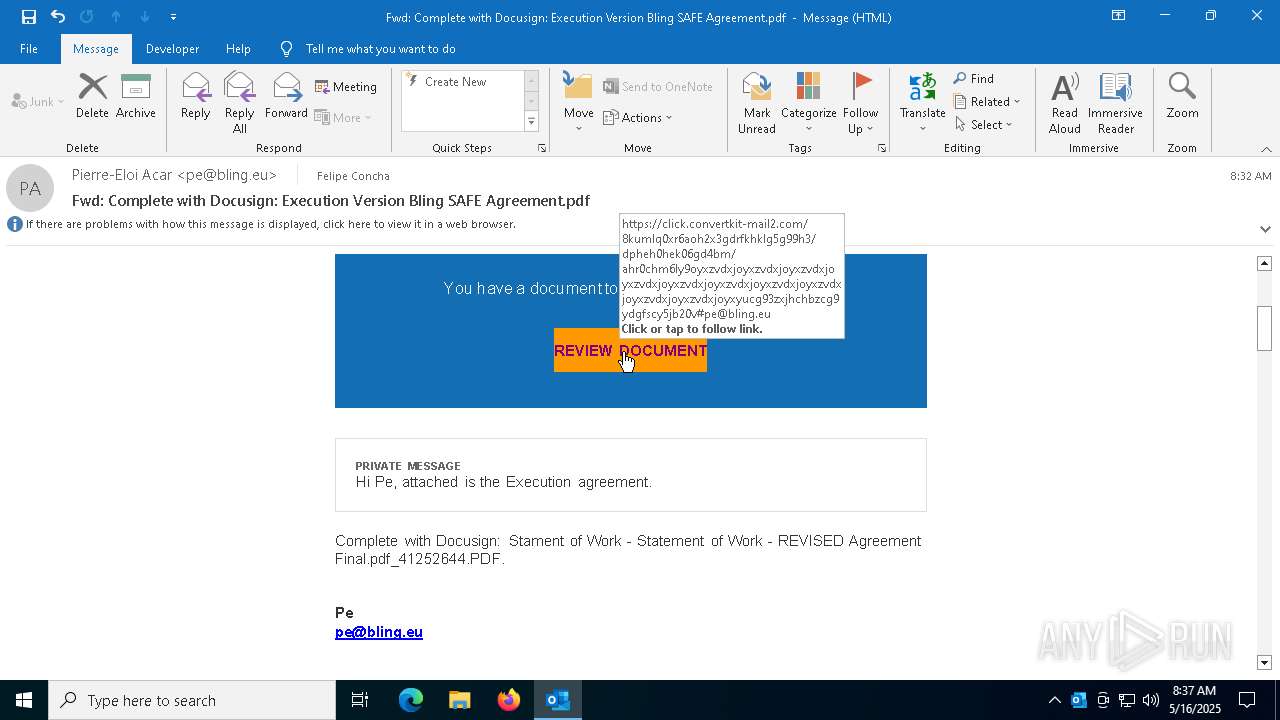Collapse the ribbon with the chevron
The height and width of the screenshot is (720, 1280).
click(x=1266, y=149)
